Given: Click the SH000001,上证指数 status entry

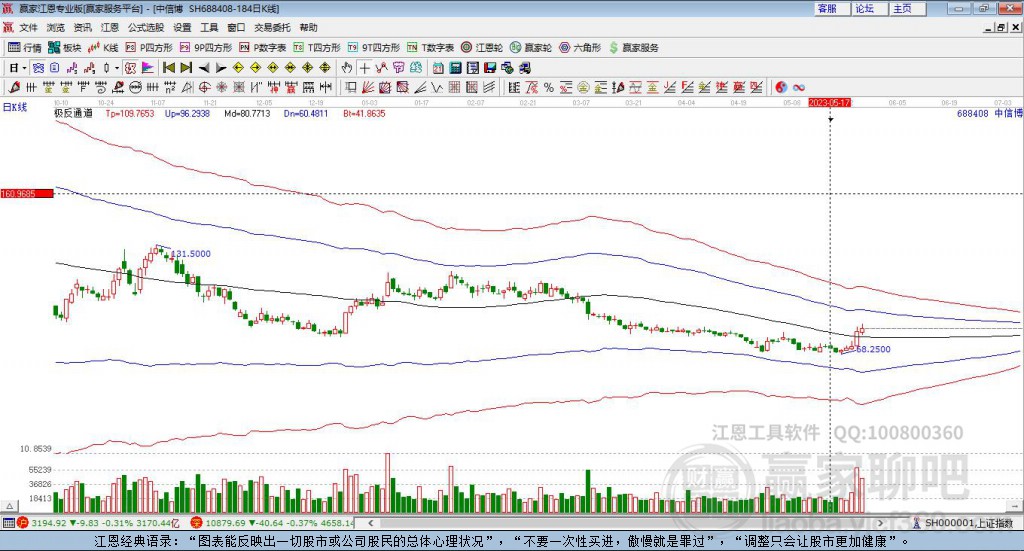Looking at the screenshot, I should pyautogui.click(x=964, y=523).
